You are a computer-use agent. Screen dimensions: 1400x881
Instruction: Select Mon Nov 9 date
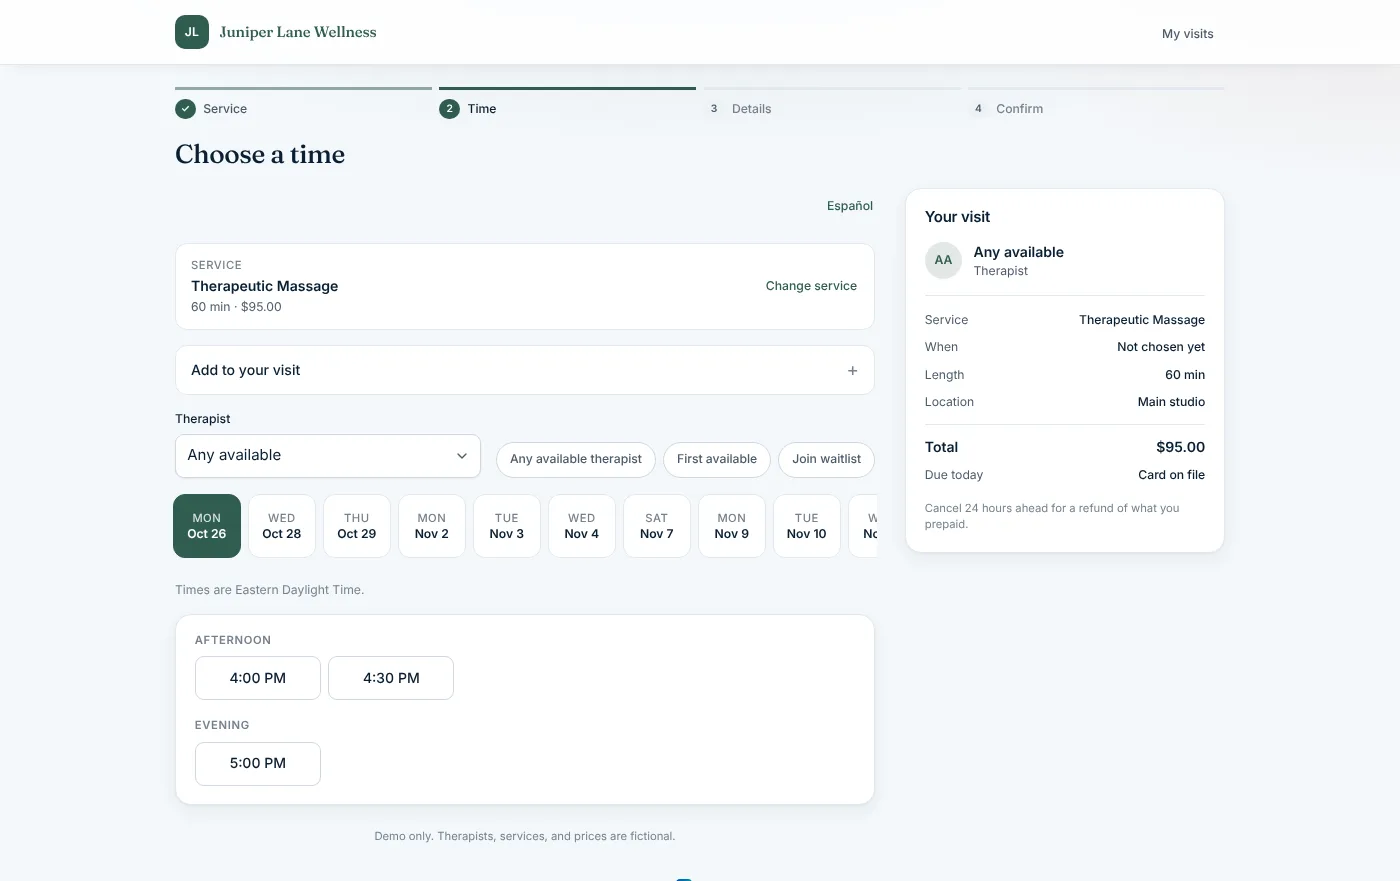point(732,526)
